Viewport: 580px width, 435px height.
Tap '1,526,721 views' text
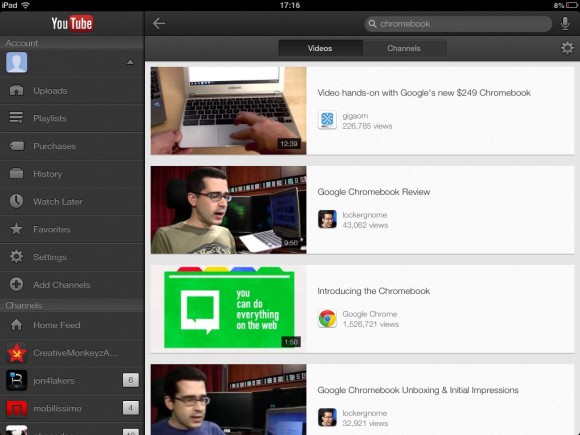coord(371,324)
